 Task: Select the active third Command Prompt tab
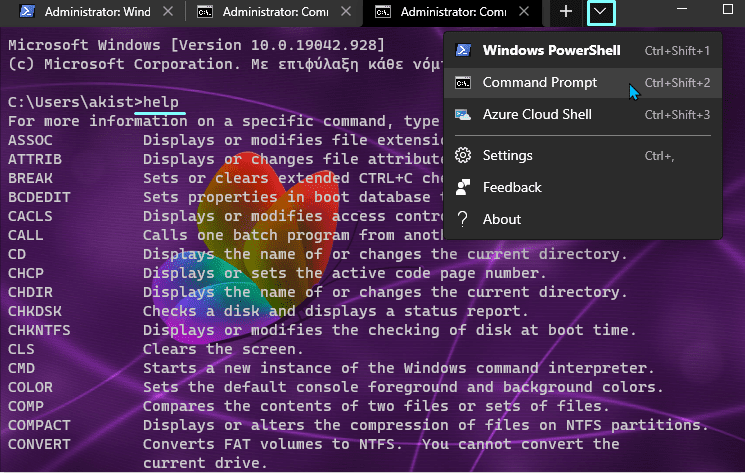click(452, 12)
